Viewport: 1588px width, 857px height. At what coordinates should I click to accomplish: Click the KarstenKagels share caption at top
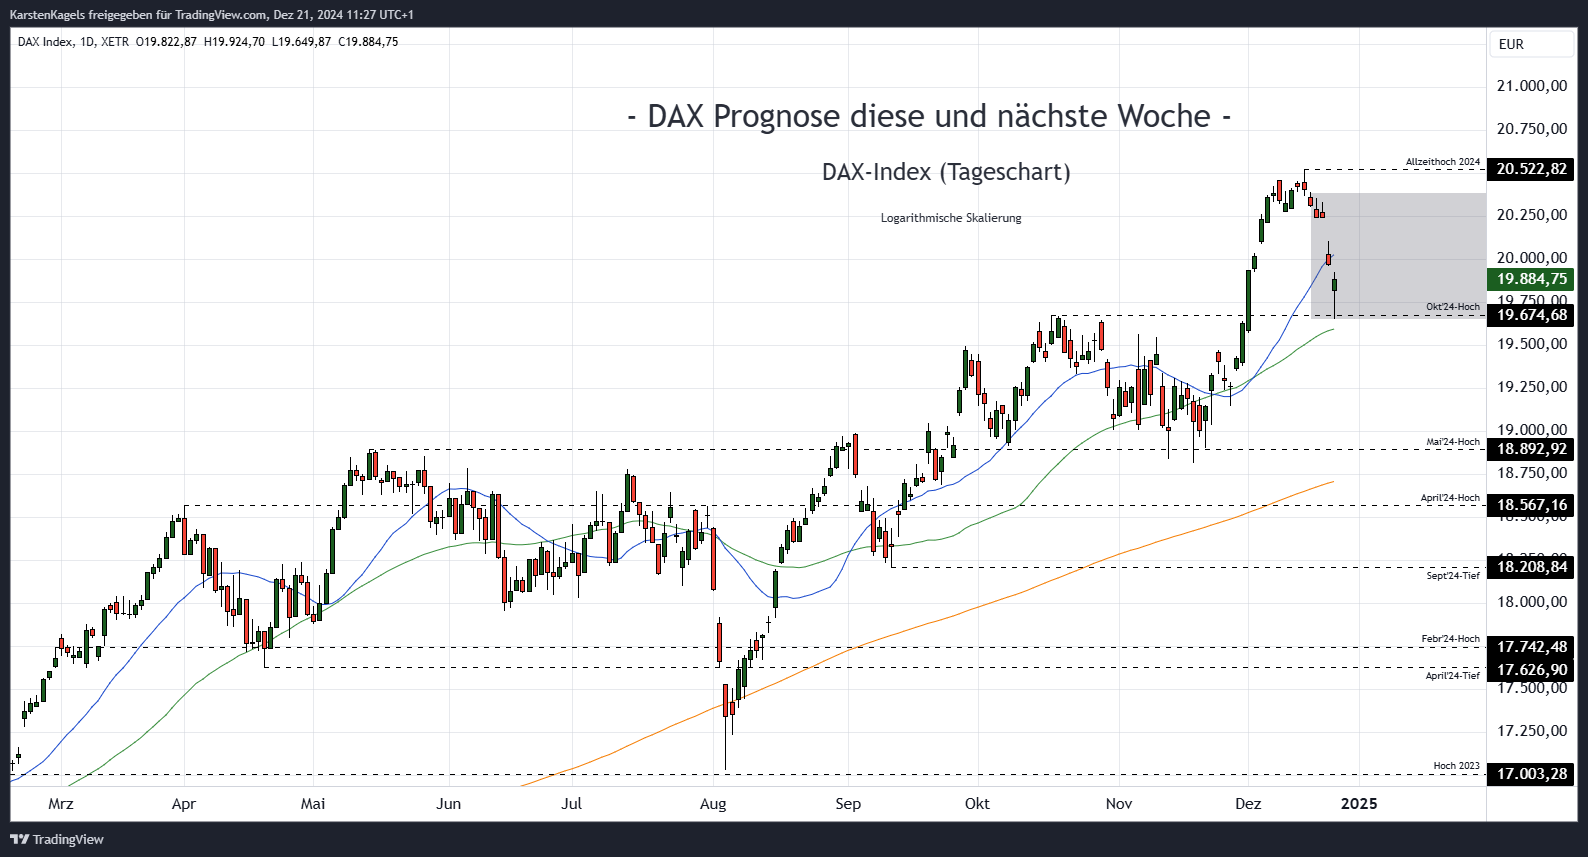pos(211,15)
